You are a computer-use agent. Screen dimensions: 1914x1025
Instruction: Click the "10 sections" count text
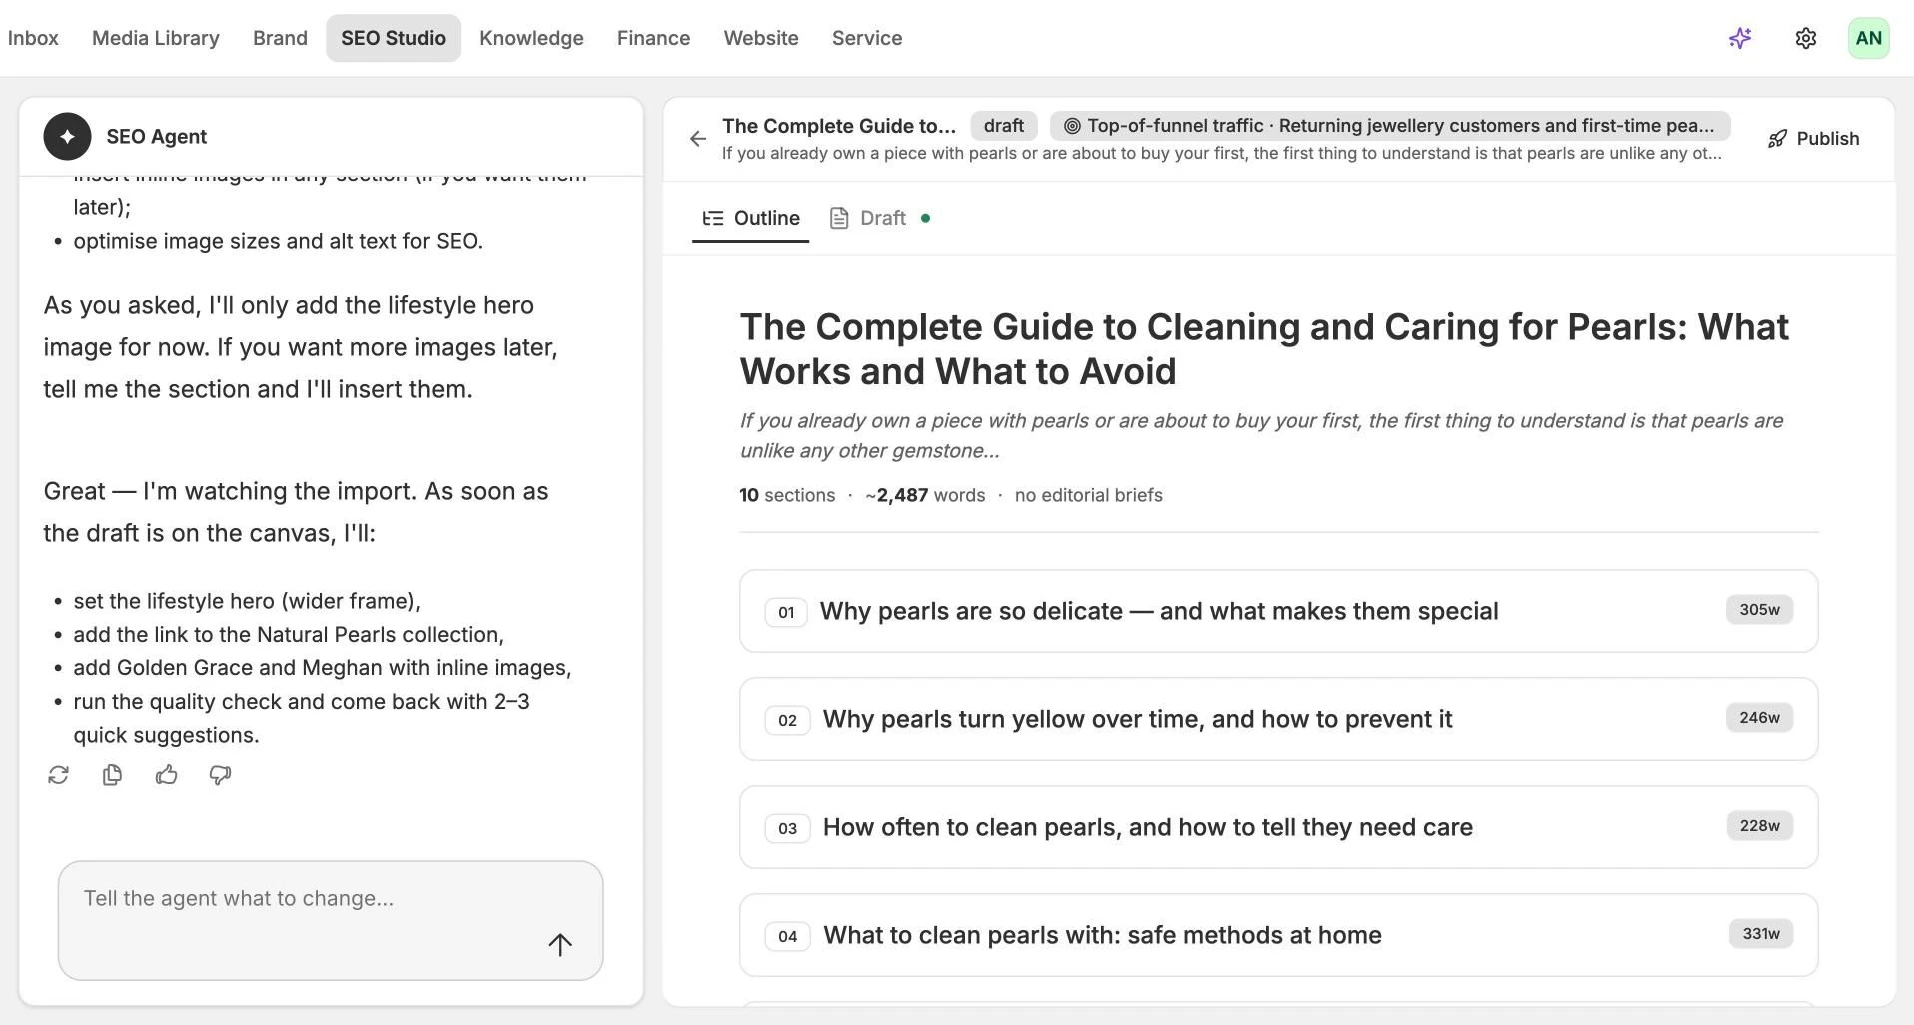click(x=787, y=495)
